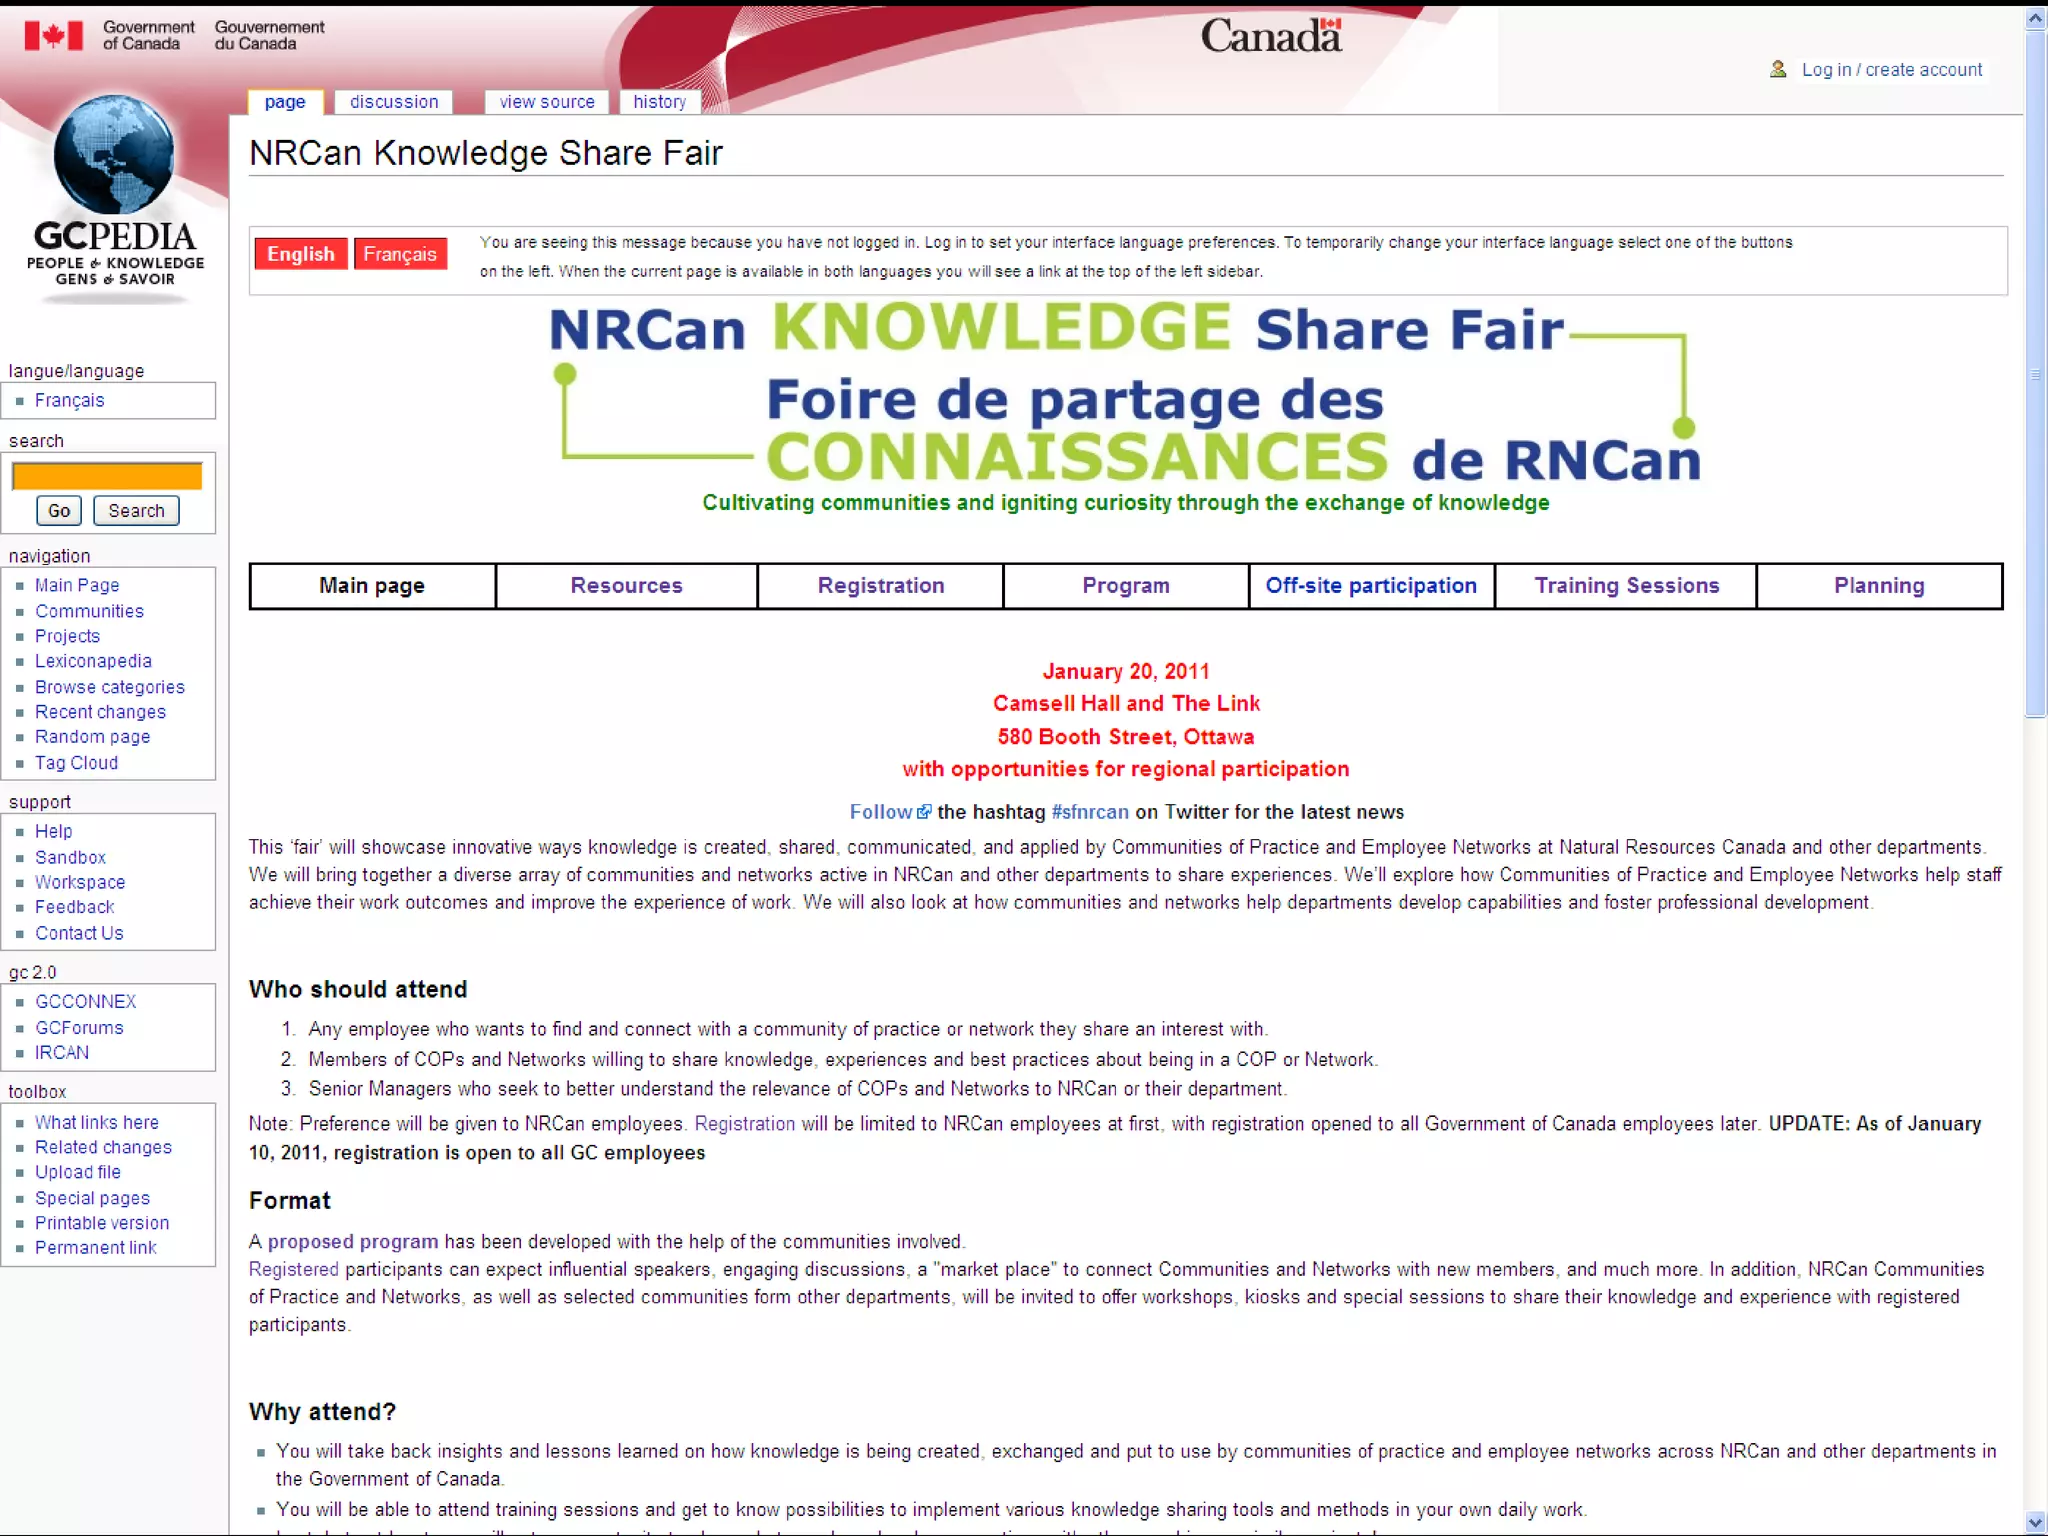Image resolution: width=2048 pixels, height=1536 pixels.
Task: Switch interface language to Français button
Action: (399, 254)
